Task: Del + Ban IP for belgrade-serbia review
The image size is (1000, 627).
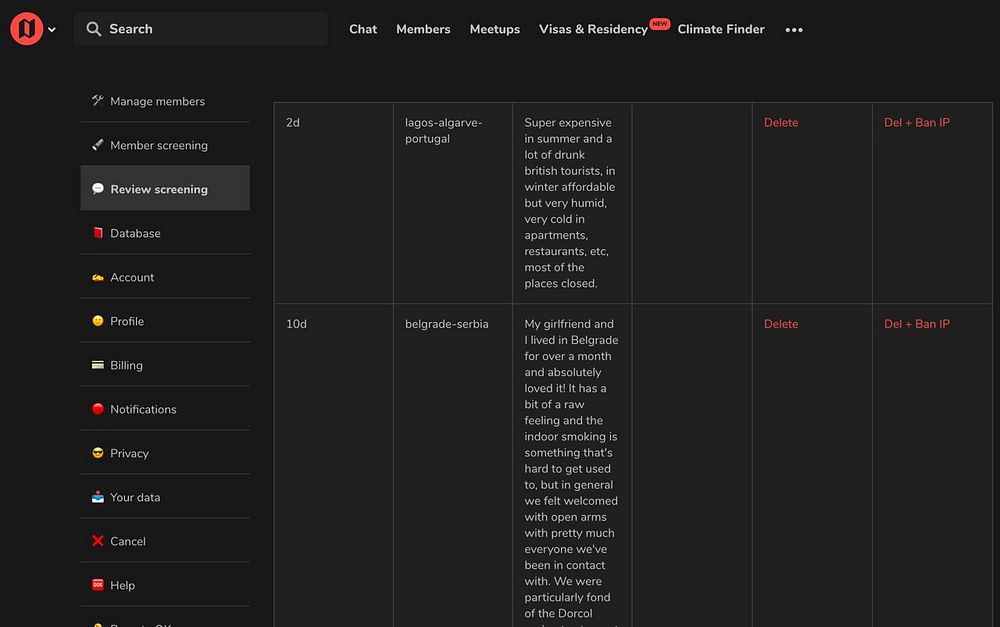Action: pyautogui.click(x=916, y=324)
